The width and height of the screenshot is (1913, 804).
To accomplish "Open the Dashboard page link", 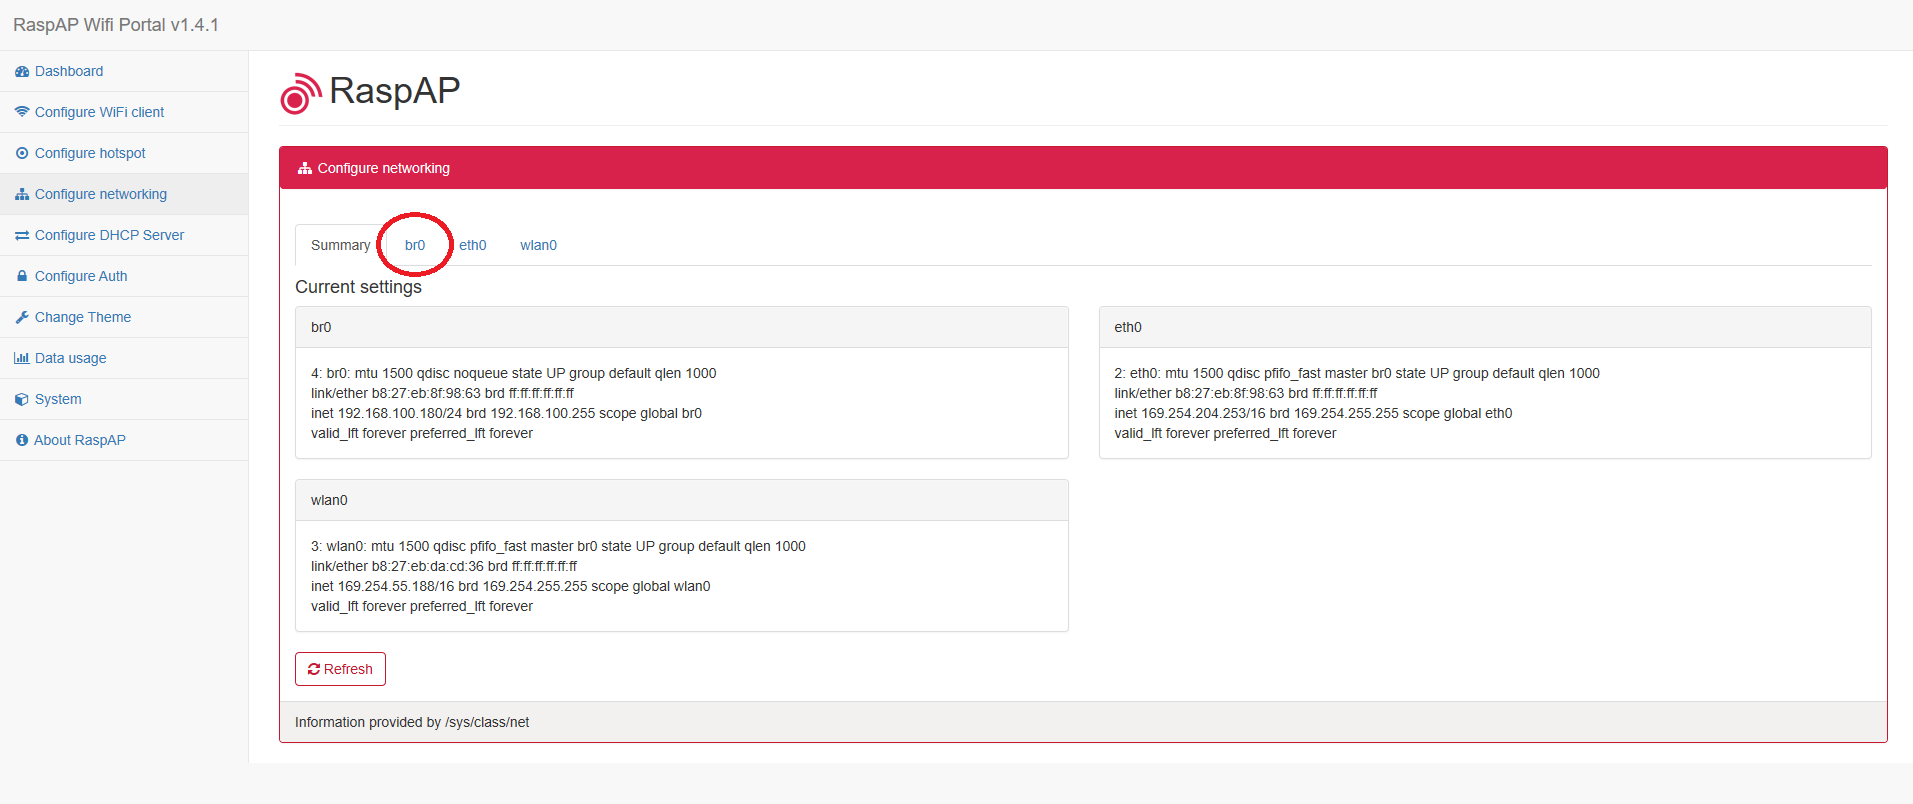I will click(69, 71).
